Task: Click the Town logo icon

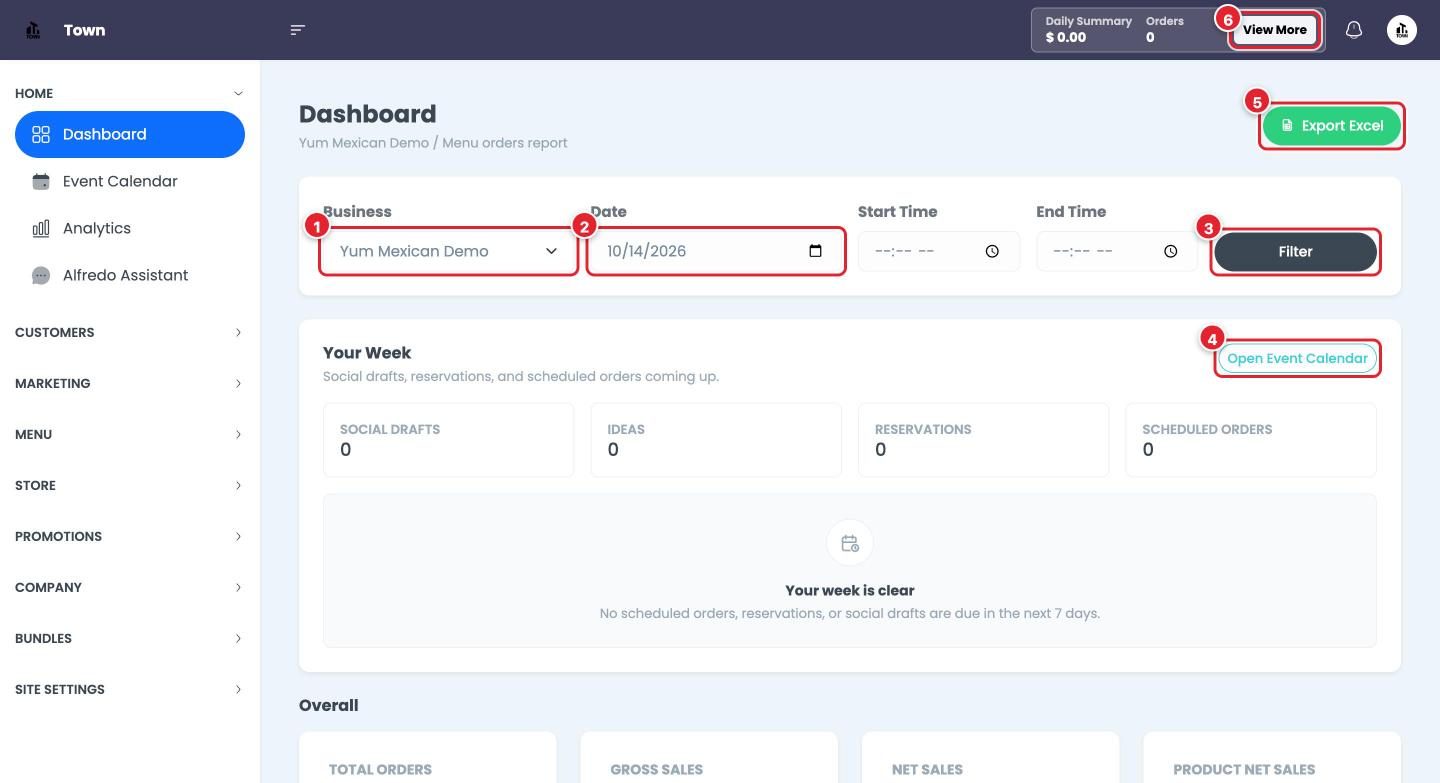Action: click(33, 30)
